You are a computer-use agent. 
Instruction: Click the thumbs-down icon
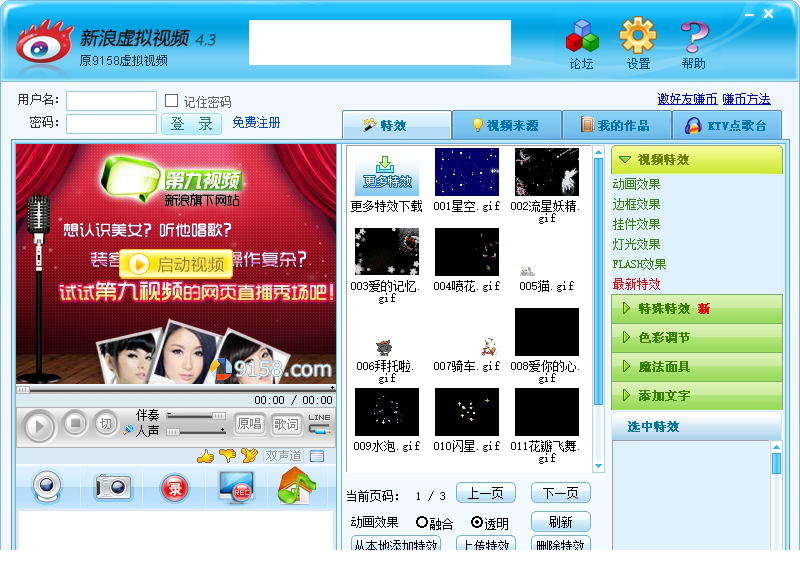[x=228, y=455]
